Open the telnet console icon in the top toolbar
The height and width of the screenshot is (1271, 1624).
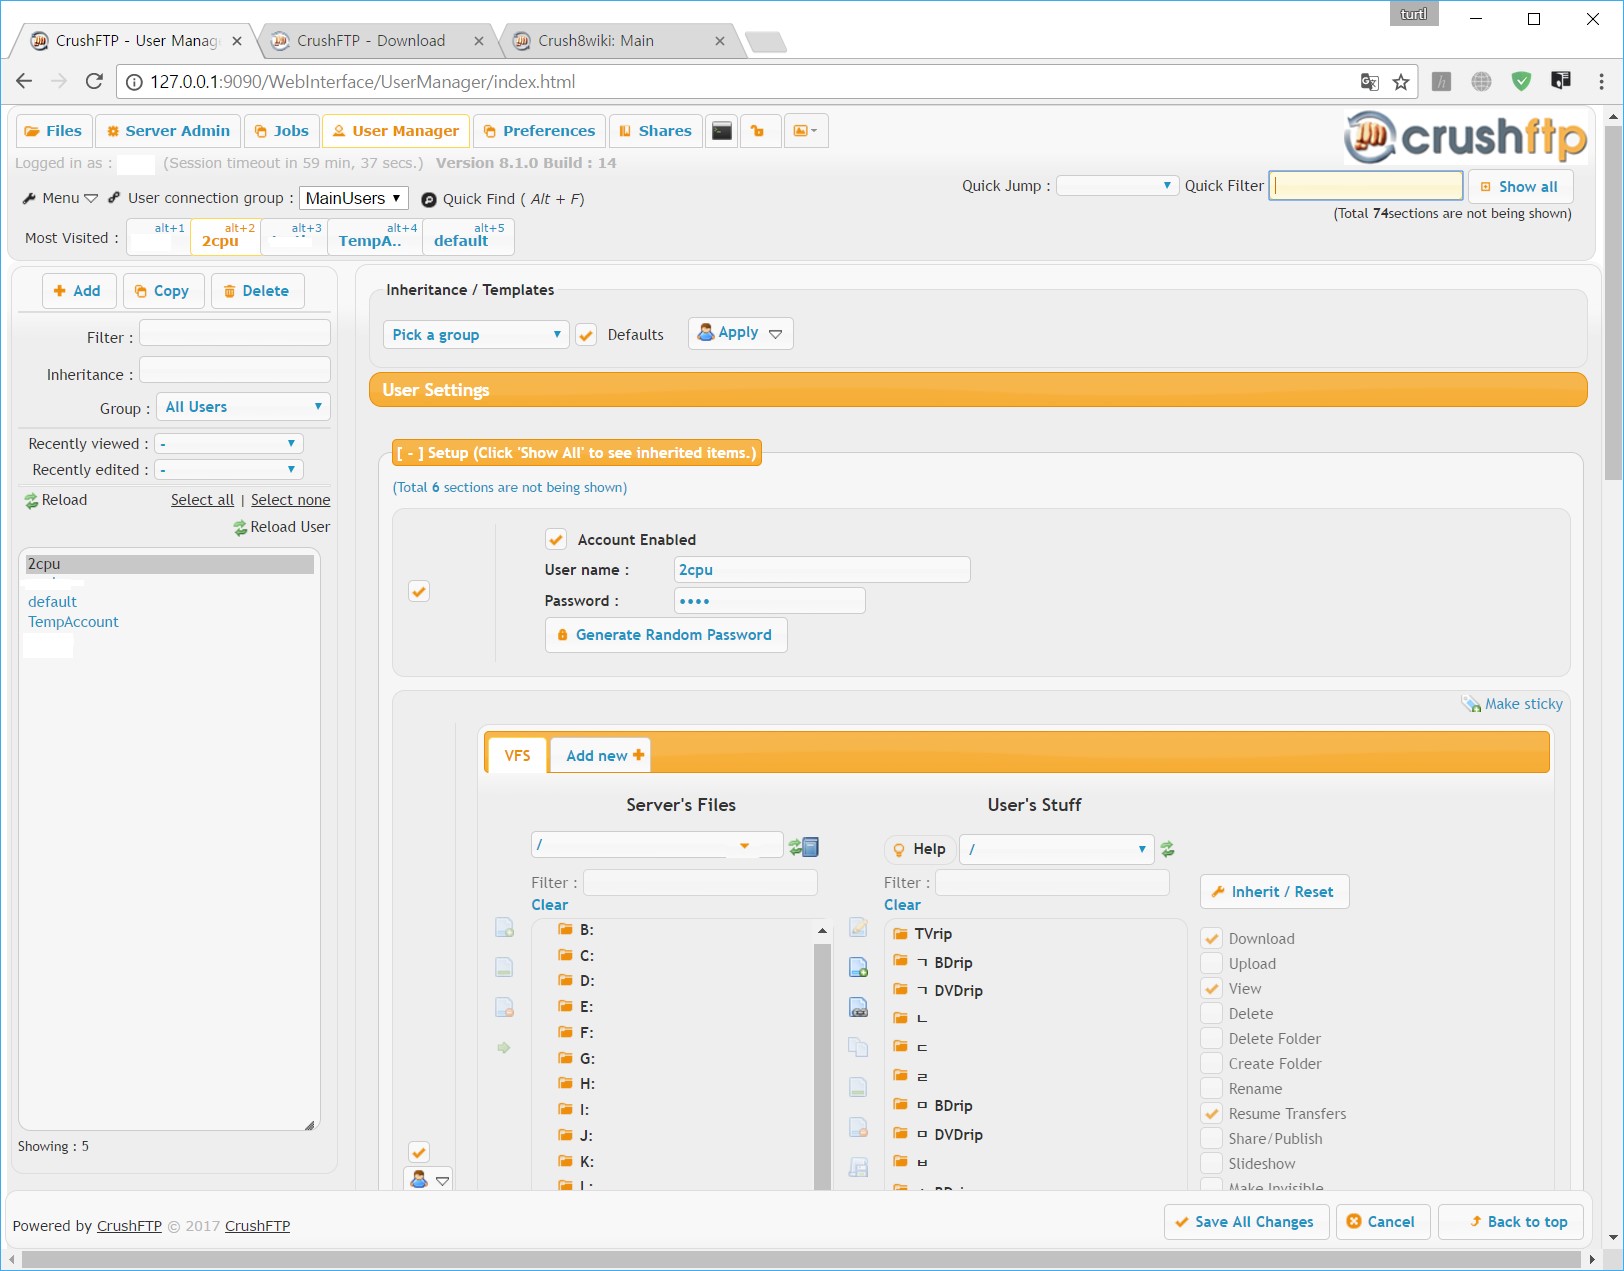coord(722,131)
